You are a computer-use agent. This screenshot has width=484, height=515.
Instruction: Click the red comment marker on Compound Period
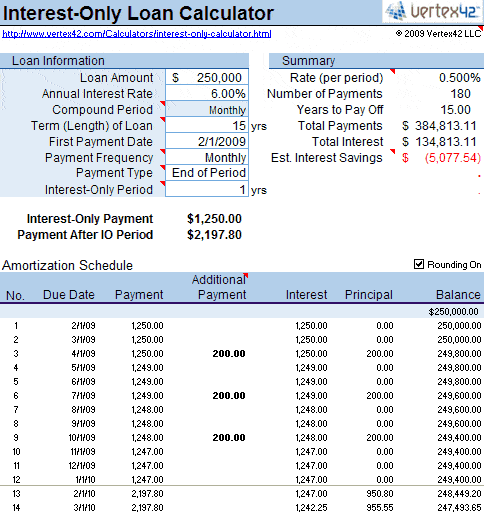tap(163, 104)
